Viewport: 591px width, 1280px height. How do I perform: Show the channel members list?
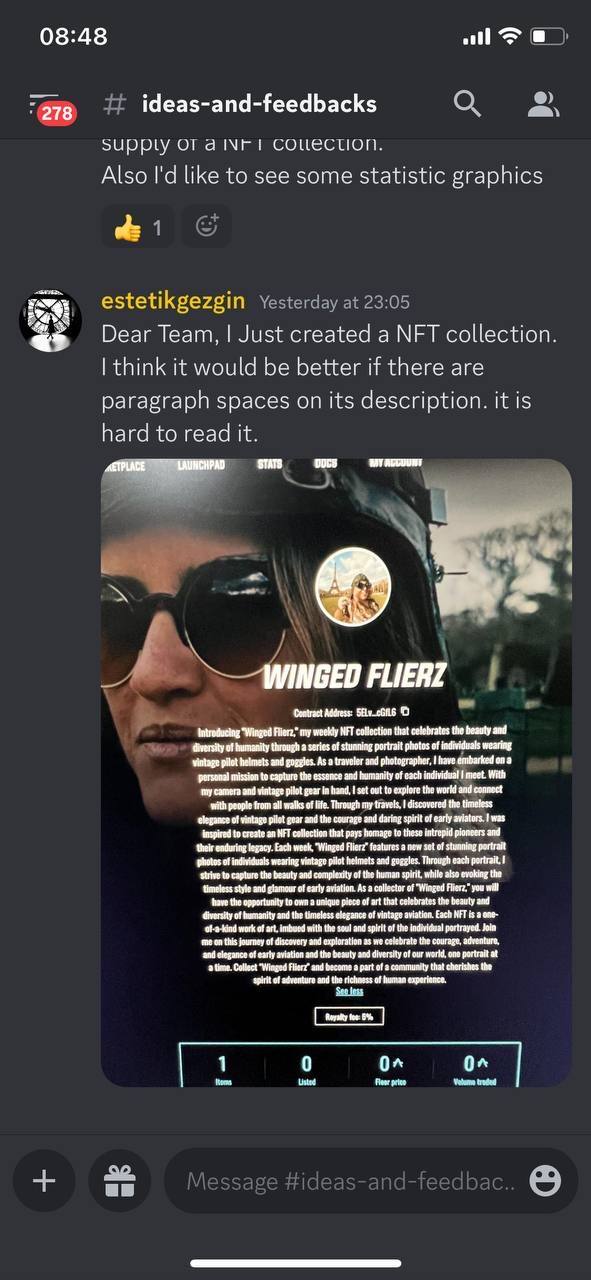click(543, 103)
